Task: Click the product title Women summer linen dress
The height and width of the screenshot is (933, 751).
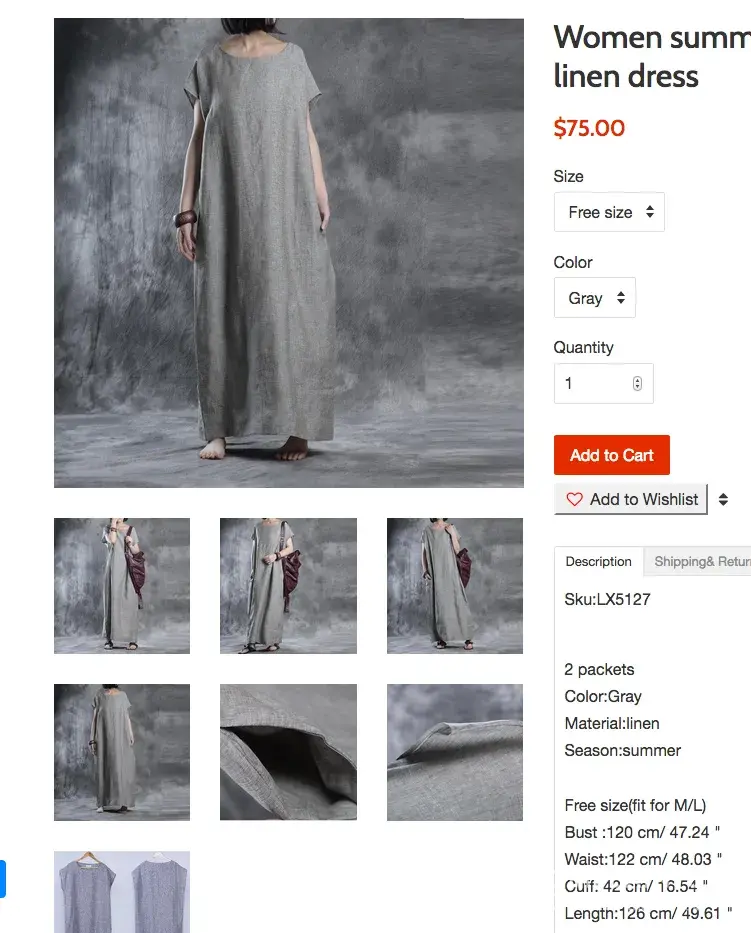Action: [652, 57]
